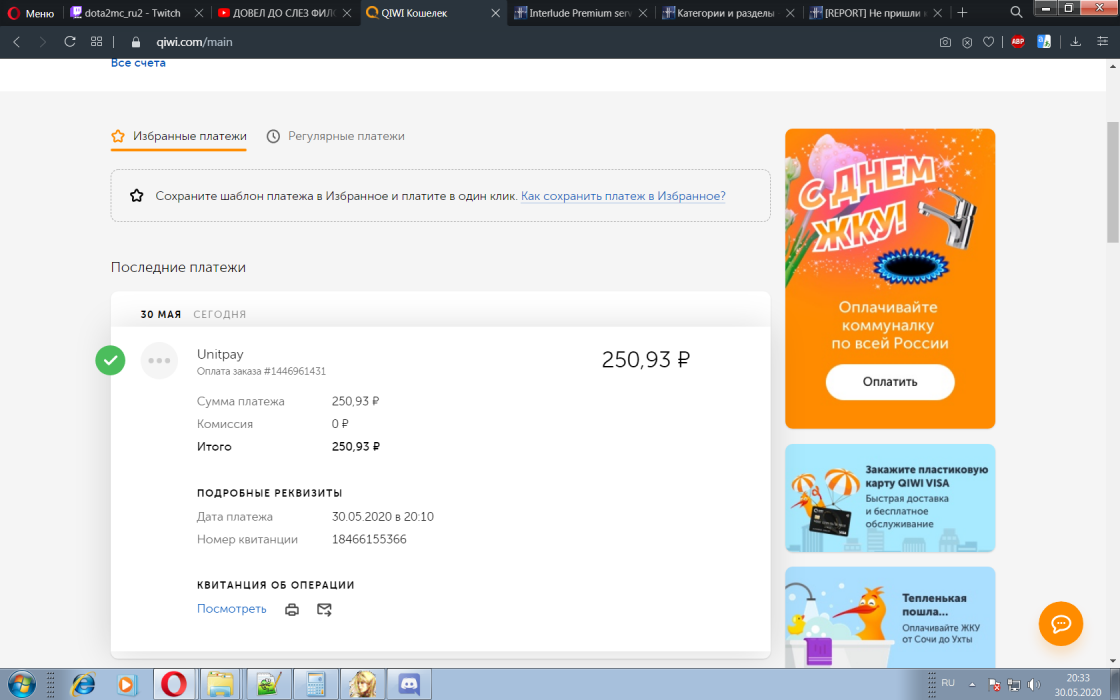The height and width of the screenshot is (700, 1120).
Task: Open the Opera Меню menu
Action: [x=31, y=13]
